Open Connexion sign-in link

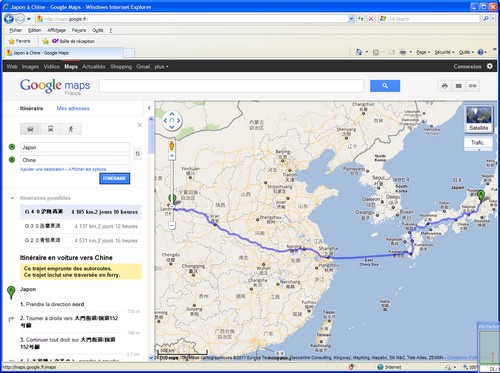[467, 66]
